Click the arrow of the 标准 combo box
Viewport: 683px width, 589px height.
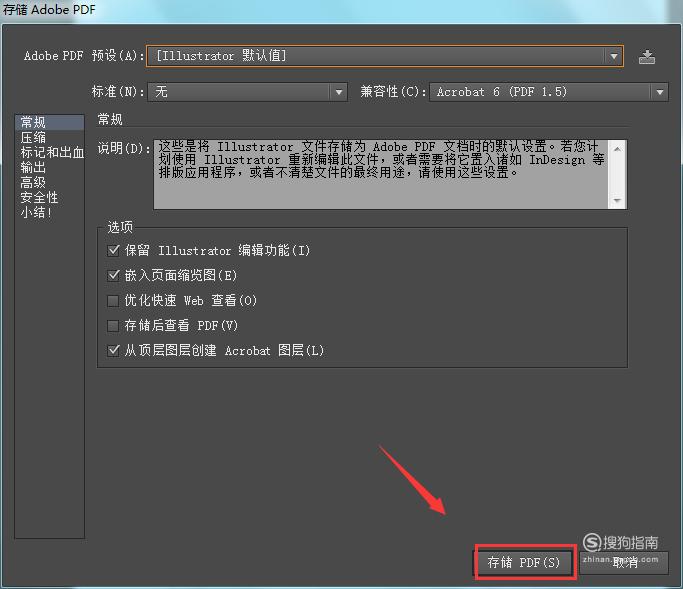coord(338,92)
